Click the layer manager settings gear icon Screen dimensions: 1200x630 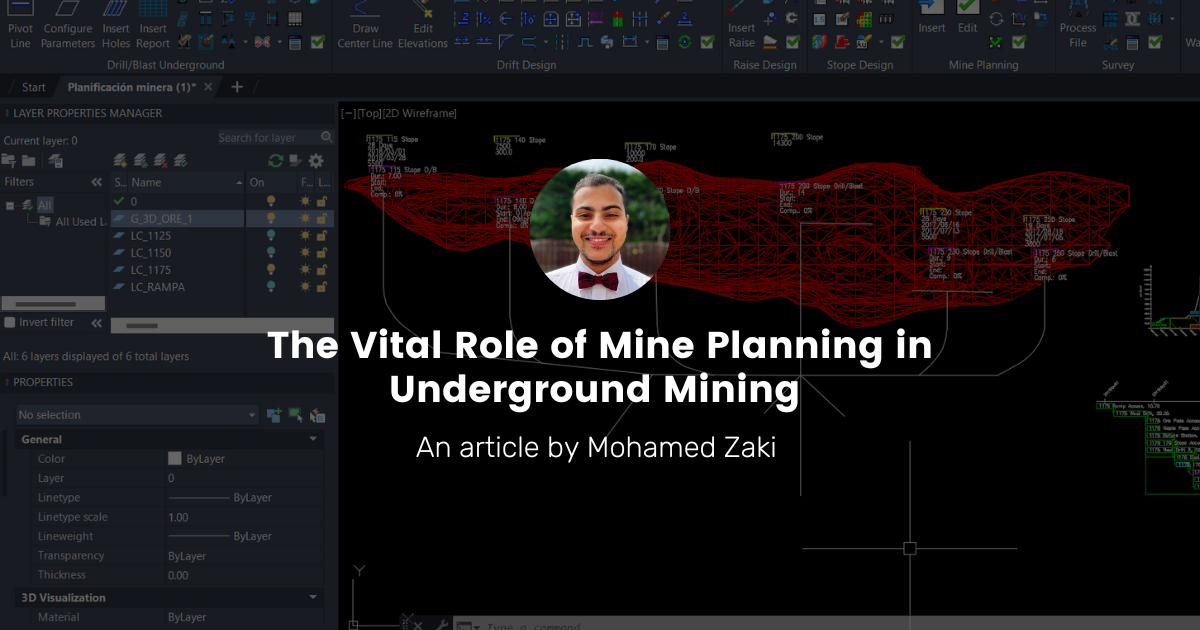point(316,160)
